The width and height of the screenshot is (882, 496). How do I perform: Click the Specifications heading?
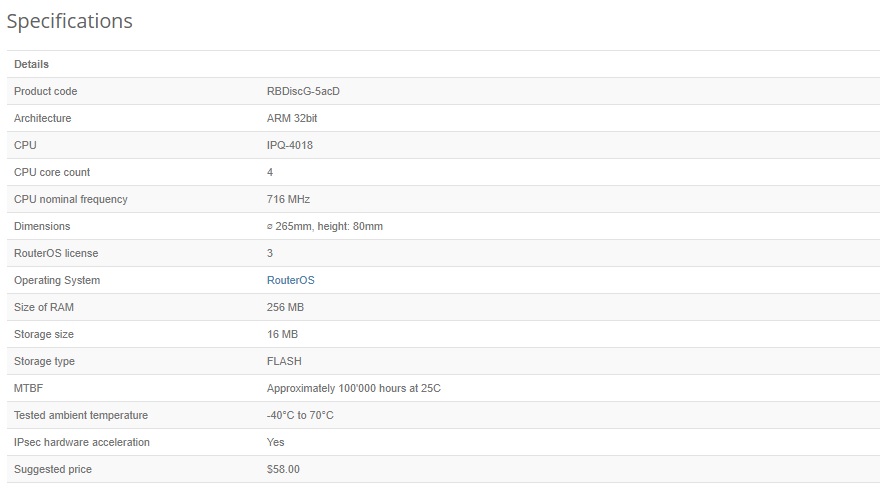pyautogui.click(x=70, y=21)
